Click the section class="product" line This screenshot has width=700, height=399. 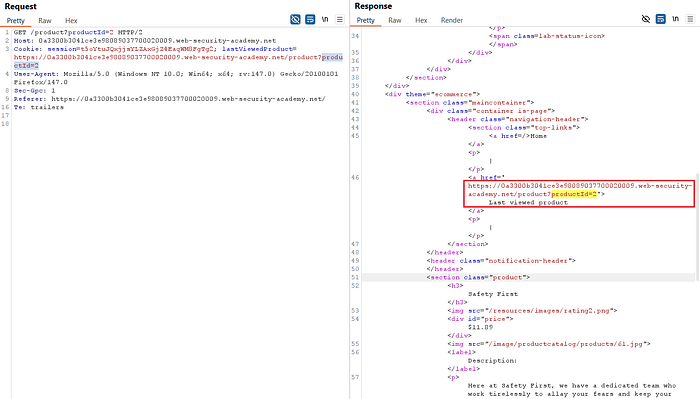tap(478, 277)
